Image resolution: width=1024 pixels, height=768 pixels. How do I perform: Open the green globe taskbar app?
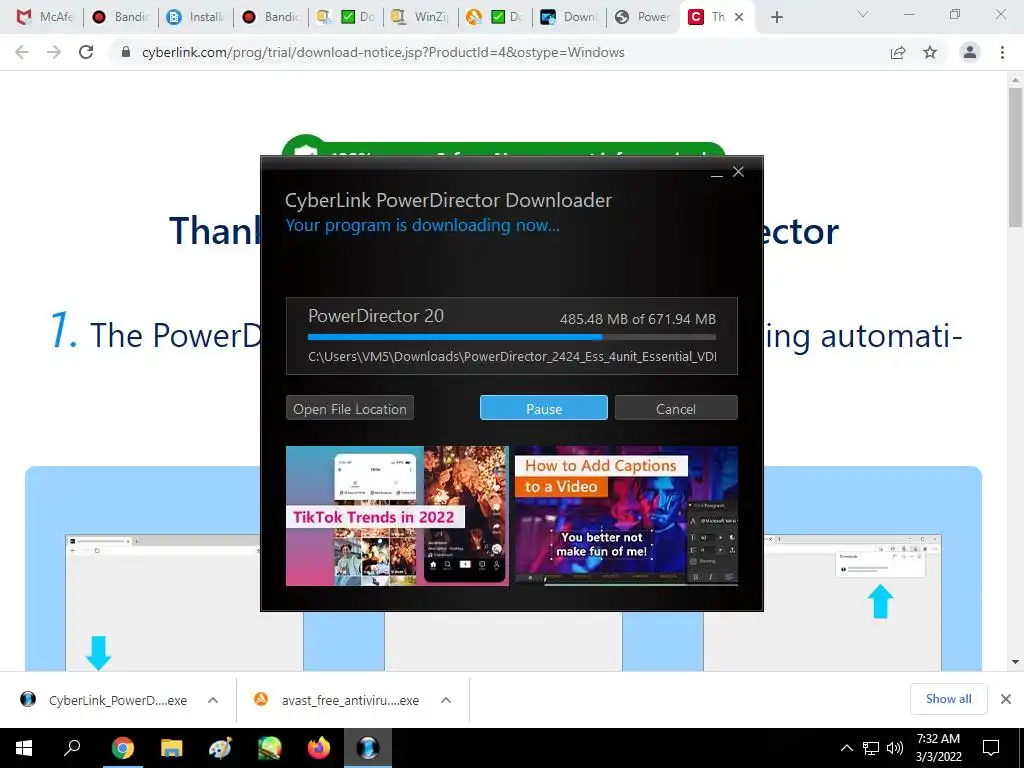[269, 748]
